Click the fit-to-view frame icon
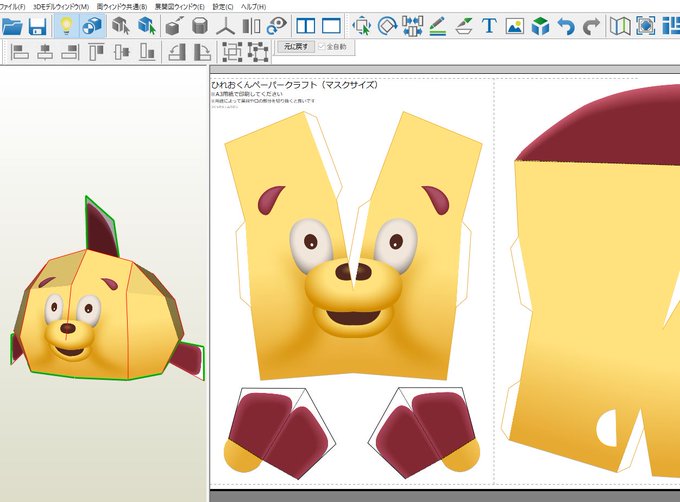 (646, 26)
